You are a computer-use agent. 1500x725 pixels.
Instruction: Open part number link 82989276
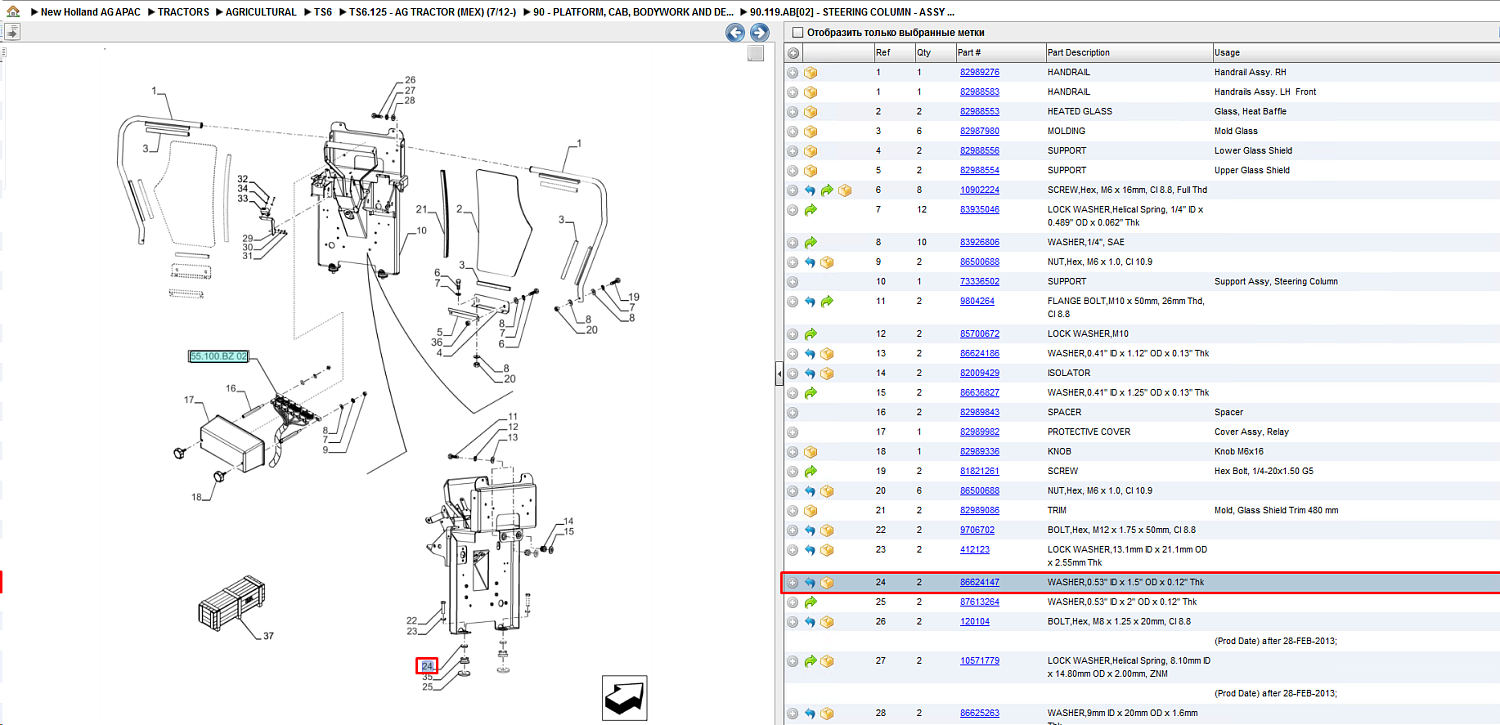(x=979, y=72)
